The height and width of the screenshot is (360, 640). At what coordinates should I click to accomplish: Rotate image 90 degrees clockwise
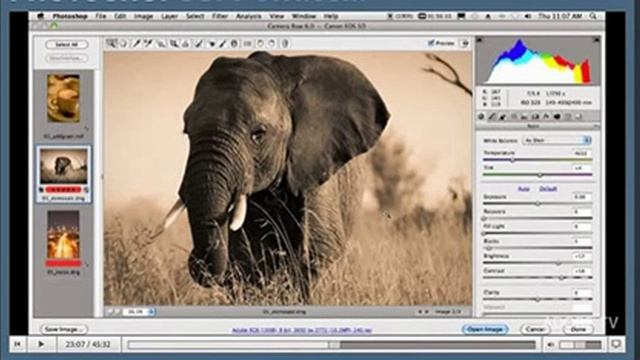click(272, 43)
